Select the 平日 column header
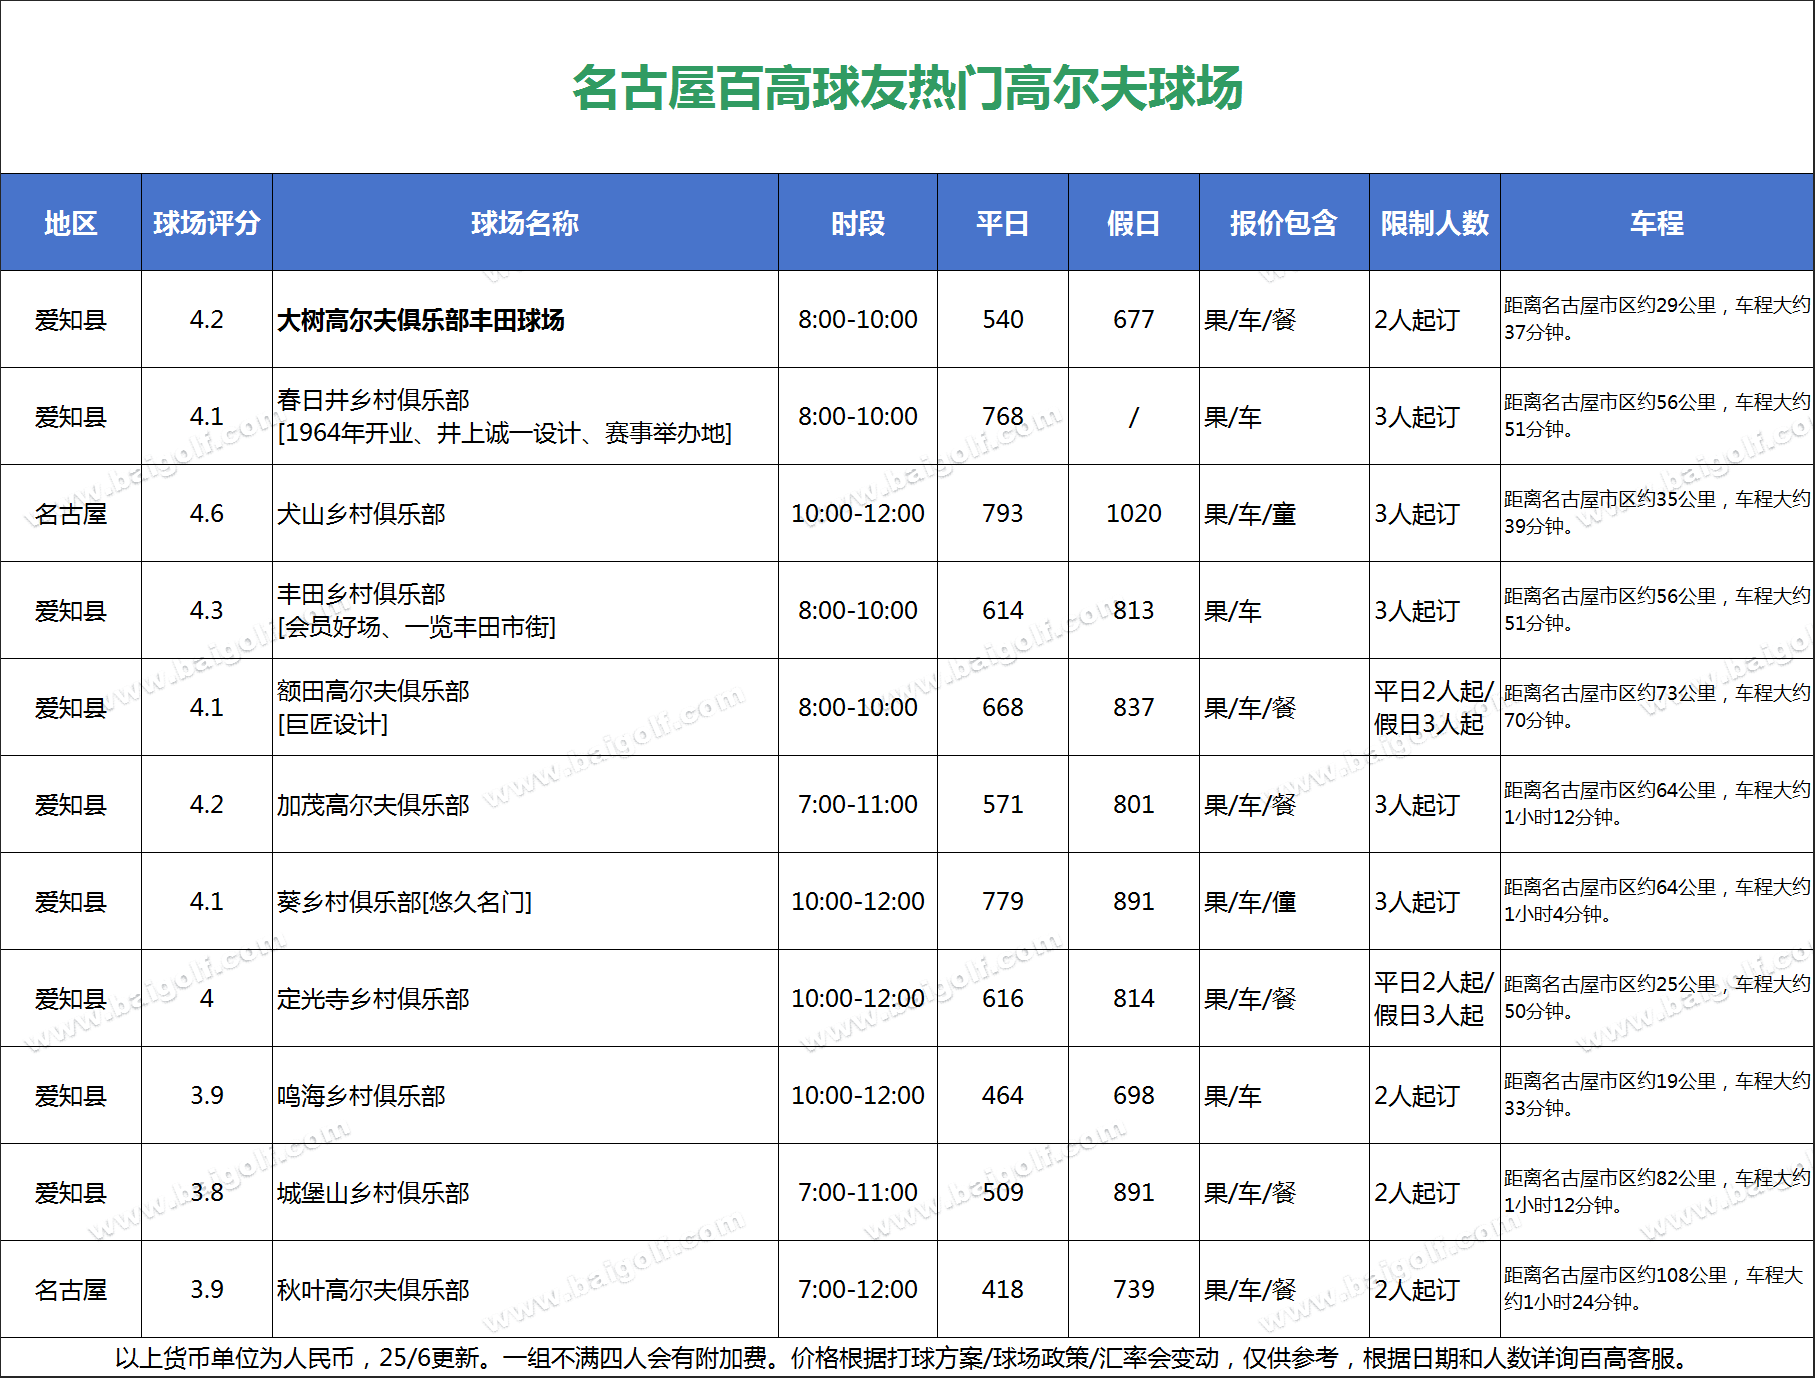Screen dimensions: 1815x1379 (1003, 223)
